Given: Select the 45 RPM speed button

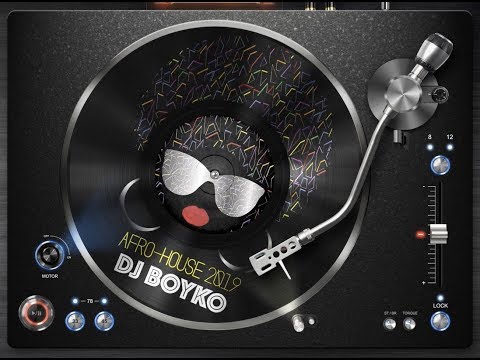Looking at the screenshot, I should (x=104, y=321).
